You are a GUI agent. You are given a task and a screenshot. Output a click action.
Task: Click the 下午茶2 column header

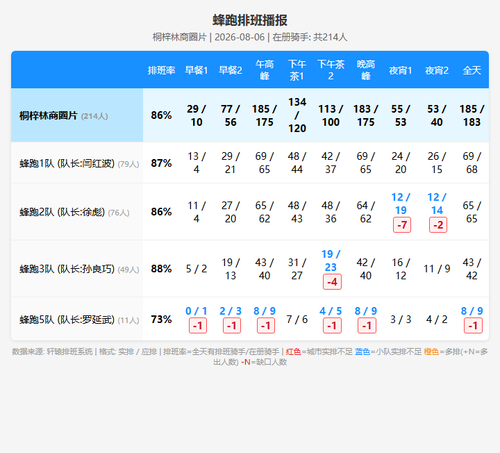pos(331,70)
